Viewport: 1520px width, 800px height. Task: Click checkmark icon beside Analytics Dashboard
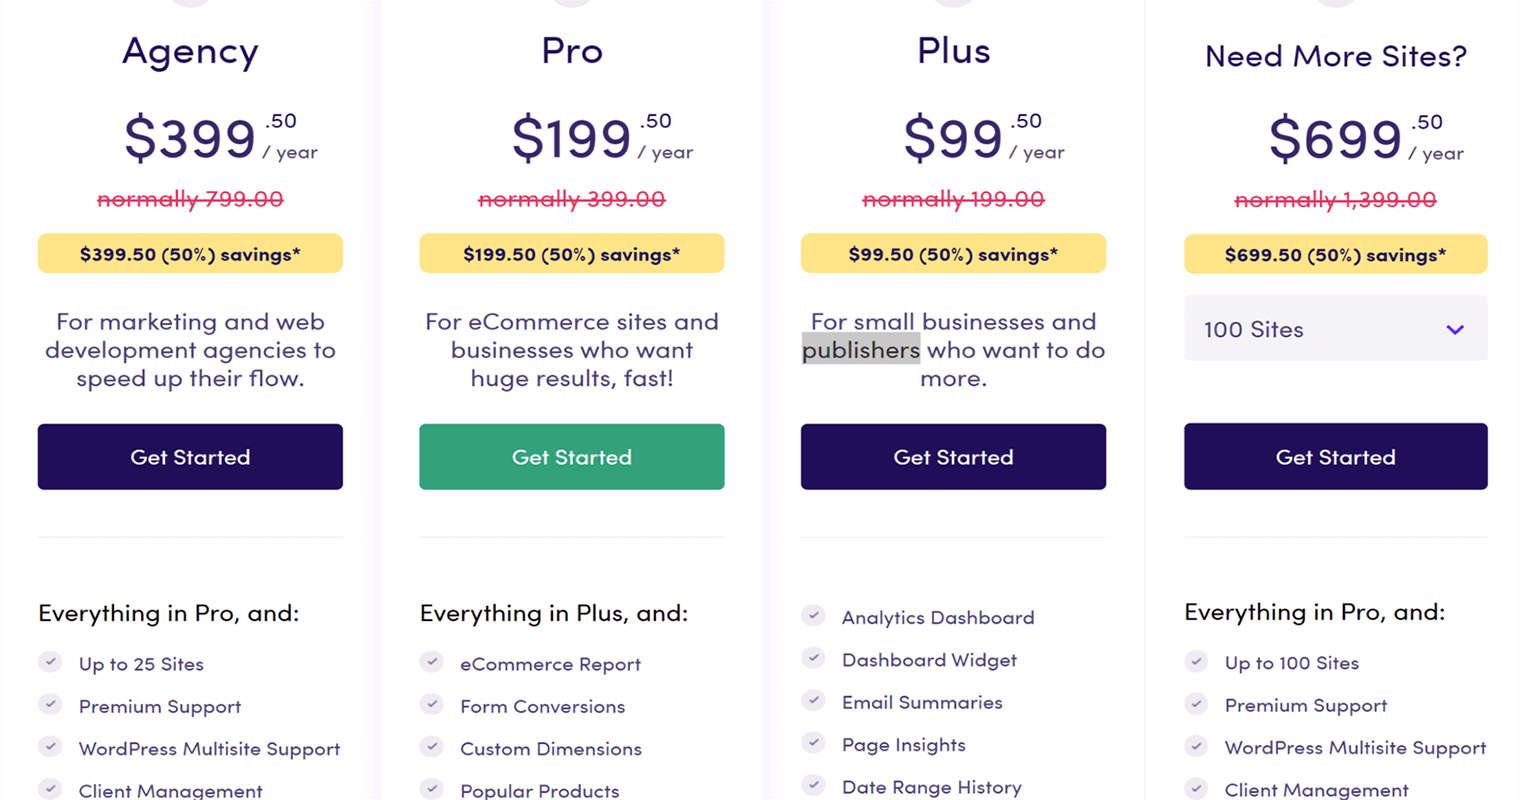(814, 615)
